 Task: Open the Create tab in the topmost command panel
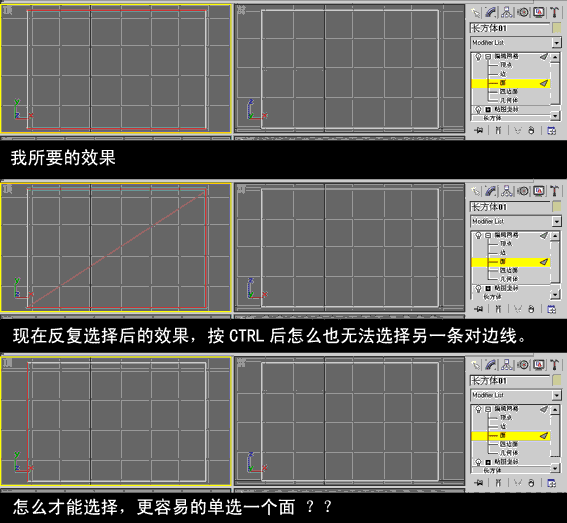476,13
